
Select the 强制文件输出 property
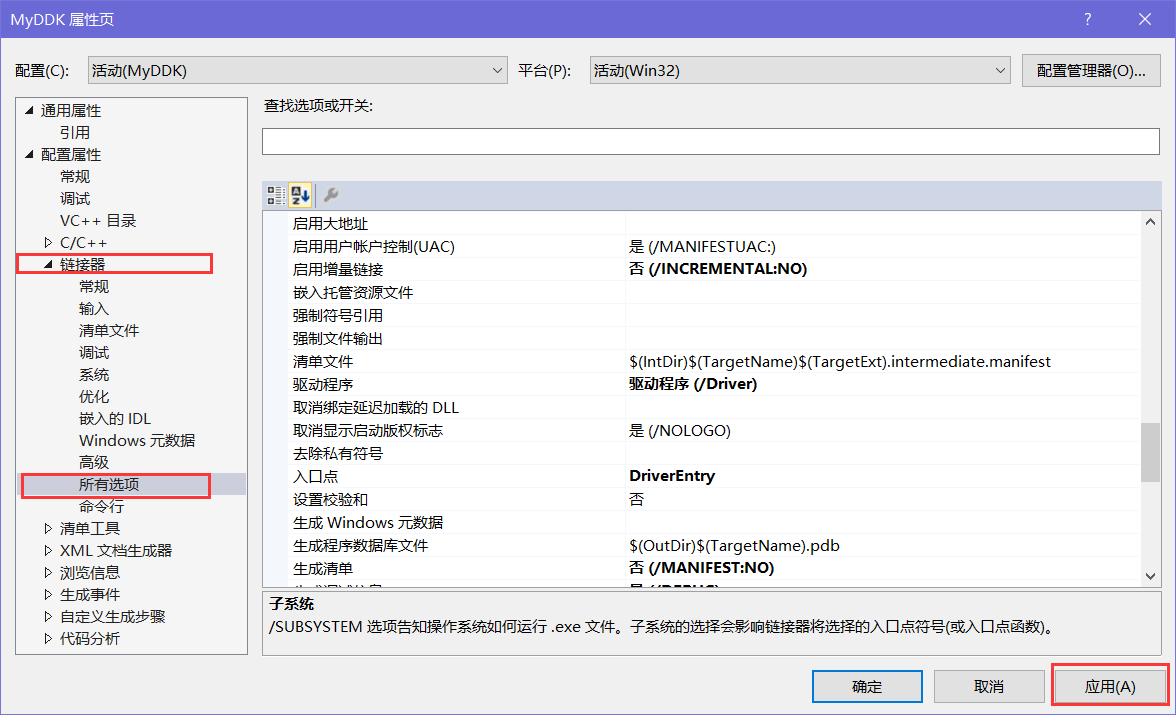tap(338, 338)
